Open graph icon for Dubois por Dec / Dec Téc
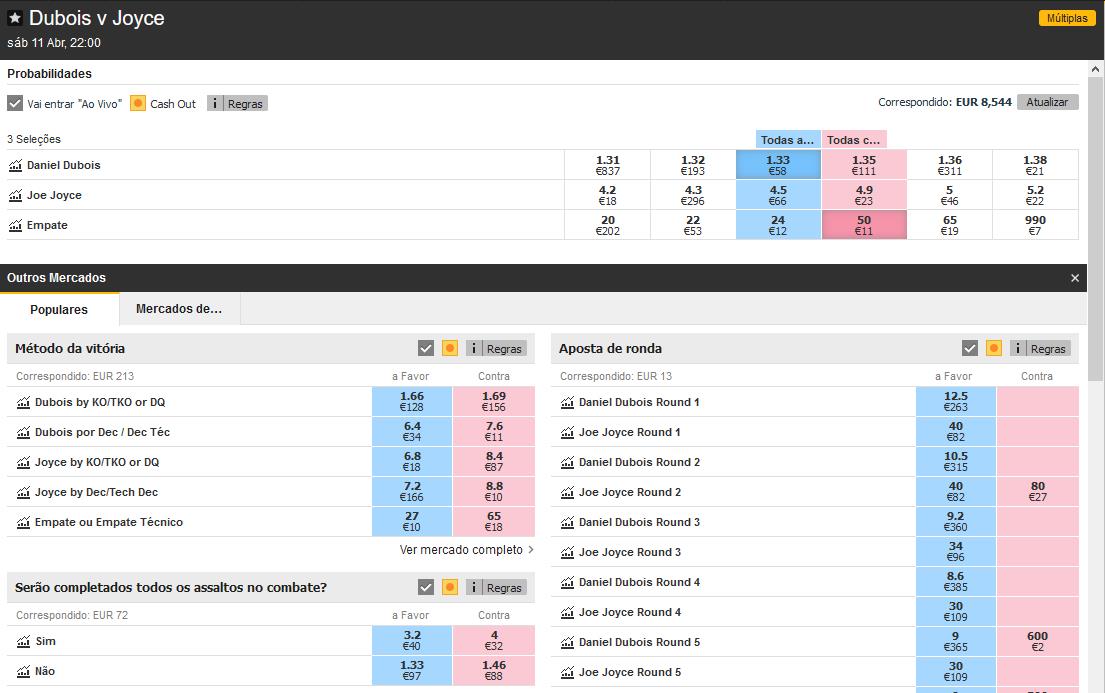This screenshot has width=1105, height=693. (23, 432)
